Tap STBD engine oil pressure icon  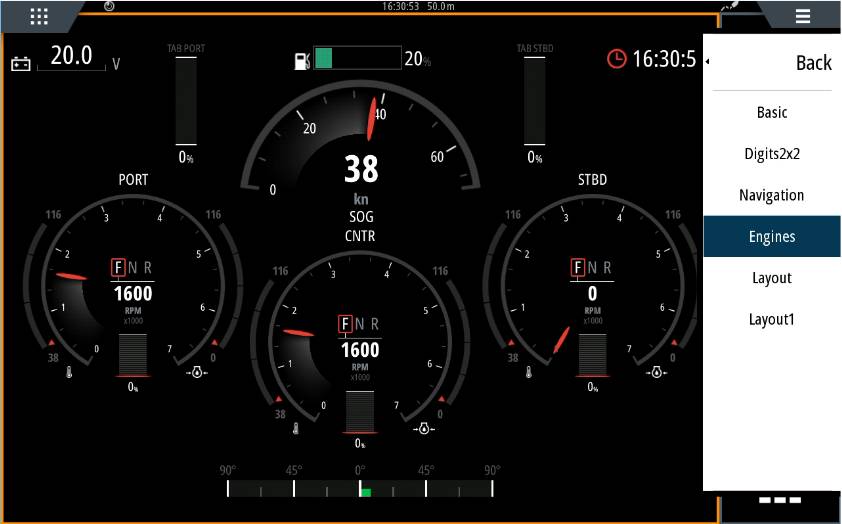[x=657, y=372]
